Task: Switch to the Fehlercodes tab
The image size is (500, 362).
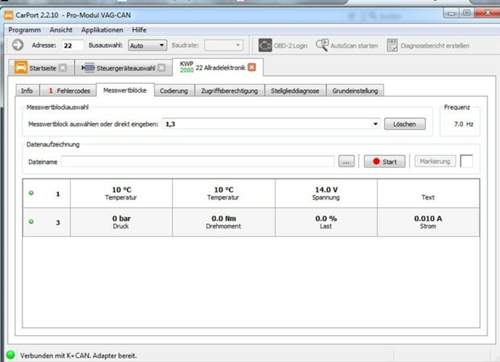Action: click(x=69, y=91)
